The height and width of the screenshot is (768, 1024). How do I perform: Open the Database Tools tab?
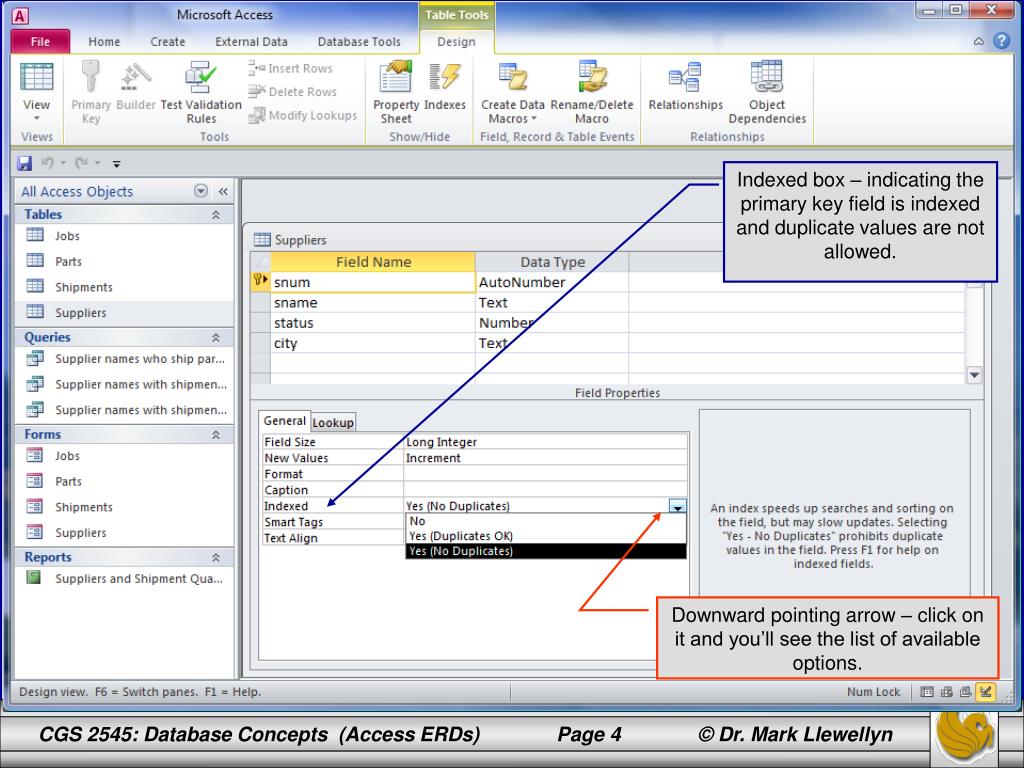[359, 42]
